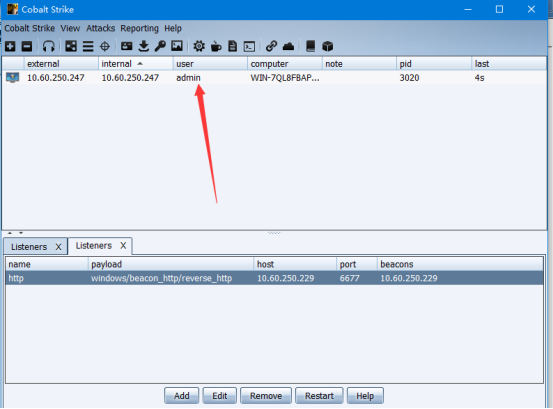Screen dimensions: 553x409
Task: Open screenshots view picture icon
Action: click(x=177, y=46)
